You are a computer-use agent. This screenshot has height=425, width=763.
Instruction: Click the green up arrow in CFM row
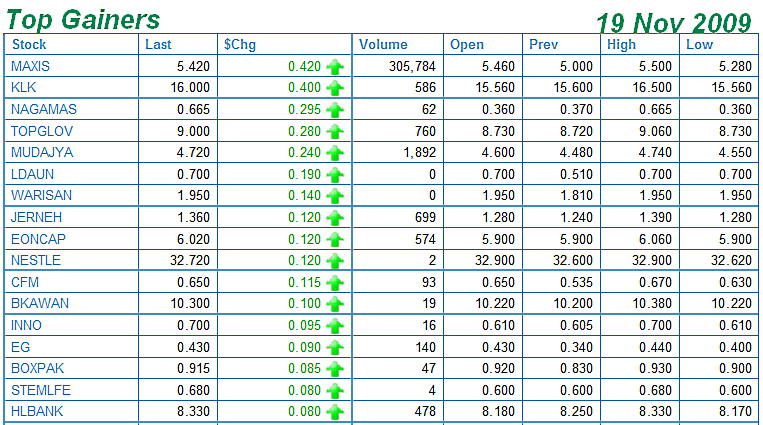[335, 282]
